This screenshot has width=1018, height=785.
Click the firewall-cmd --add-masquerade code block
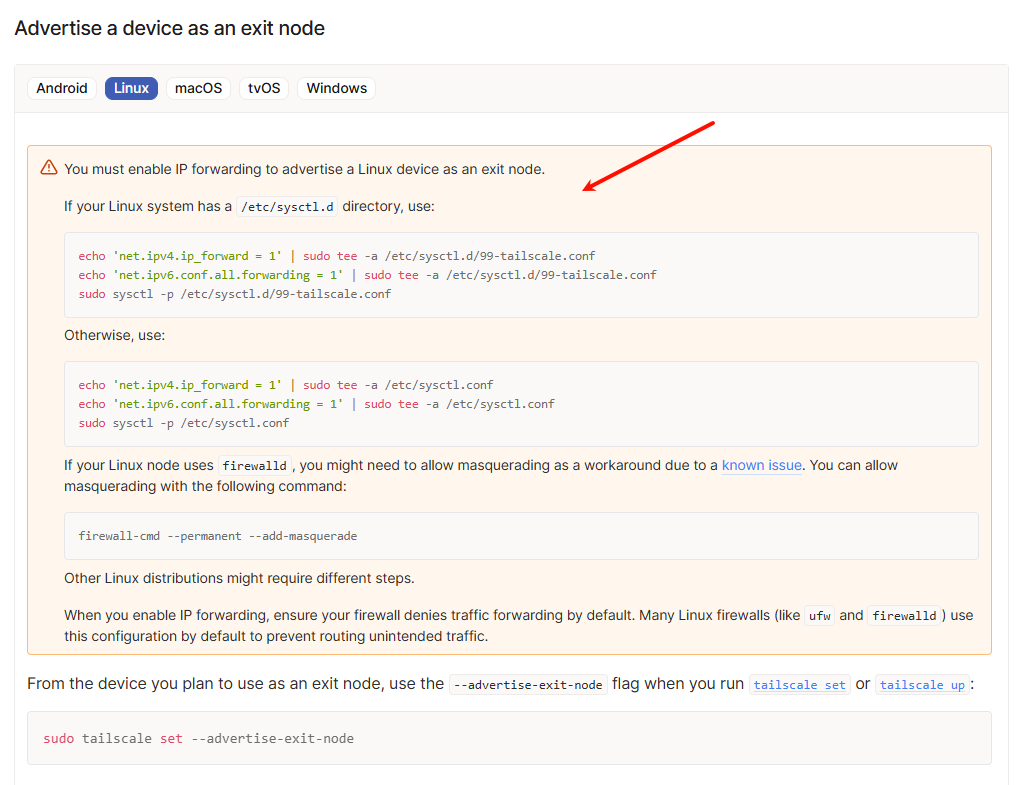click(217, 536)
